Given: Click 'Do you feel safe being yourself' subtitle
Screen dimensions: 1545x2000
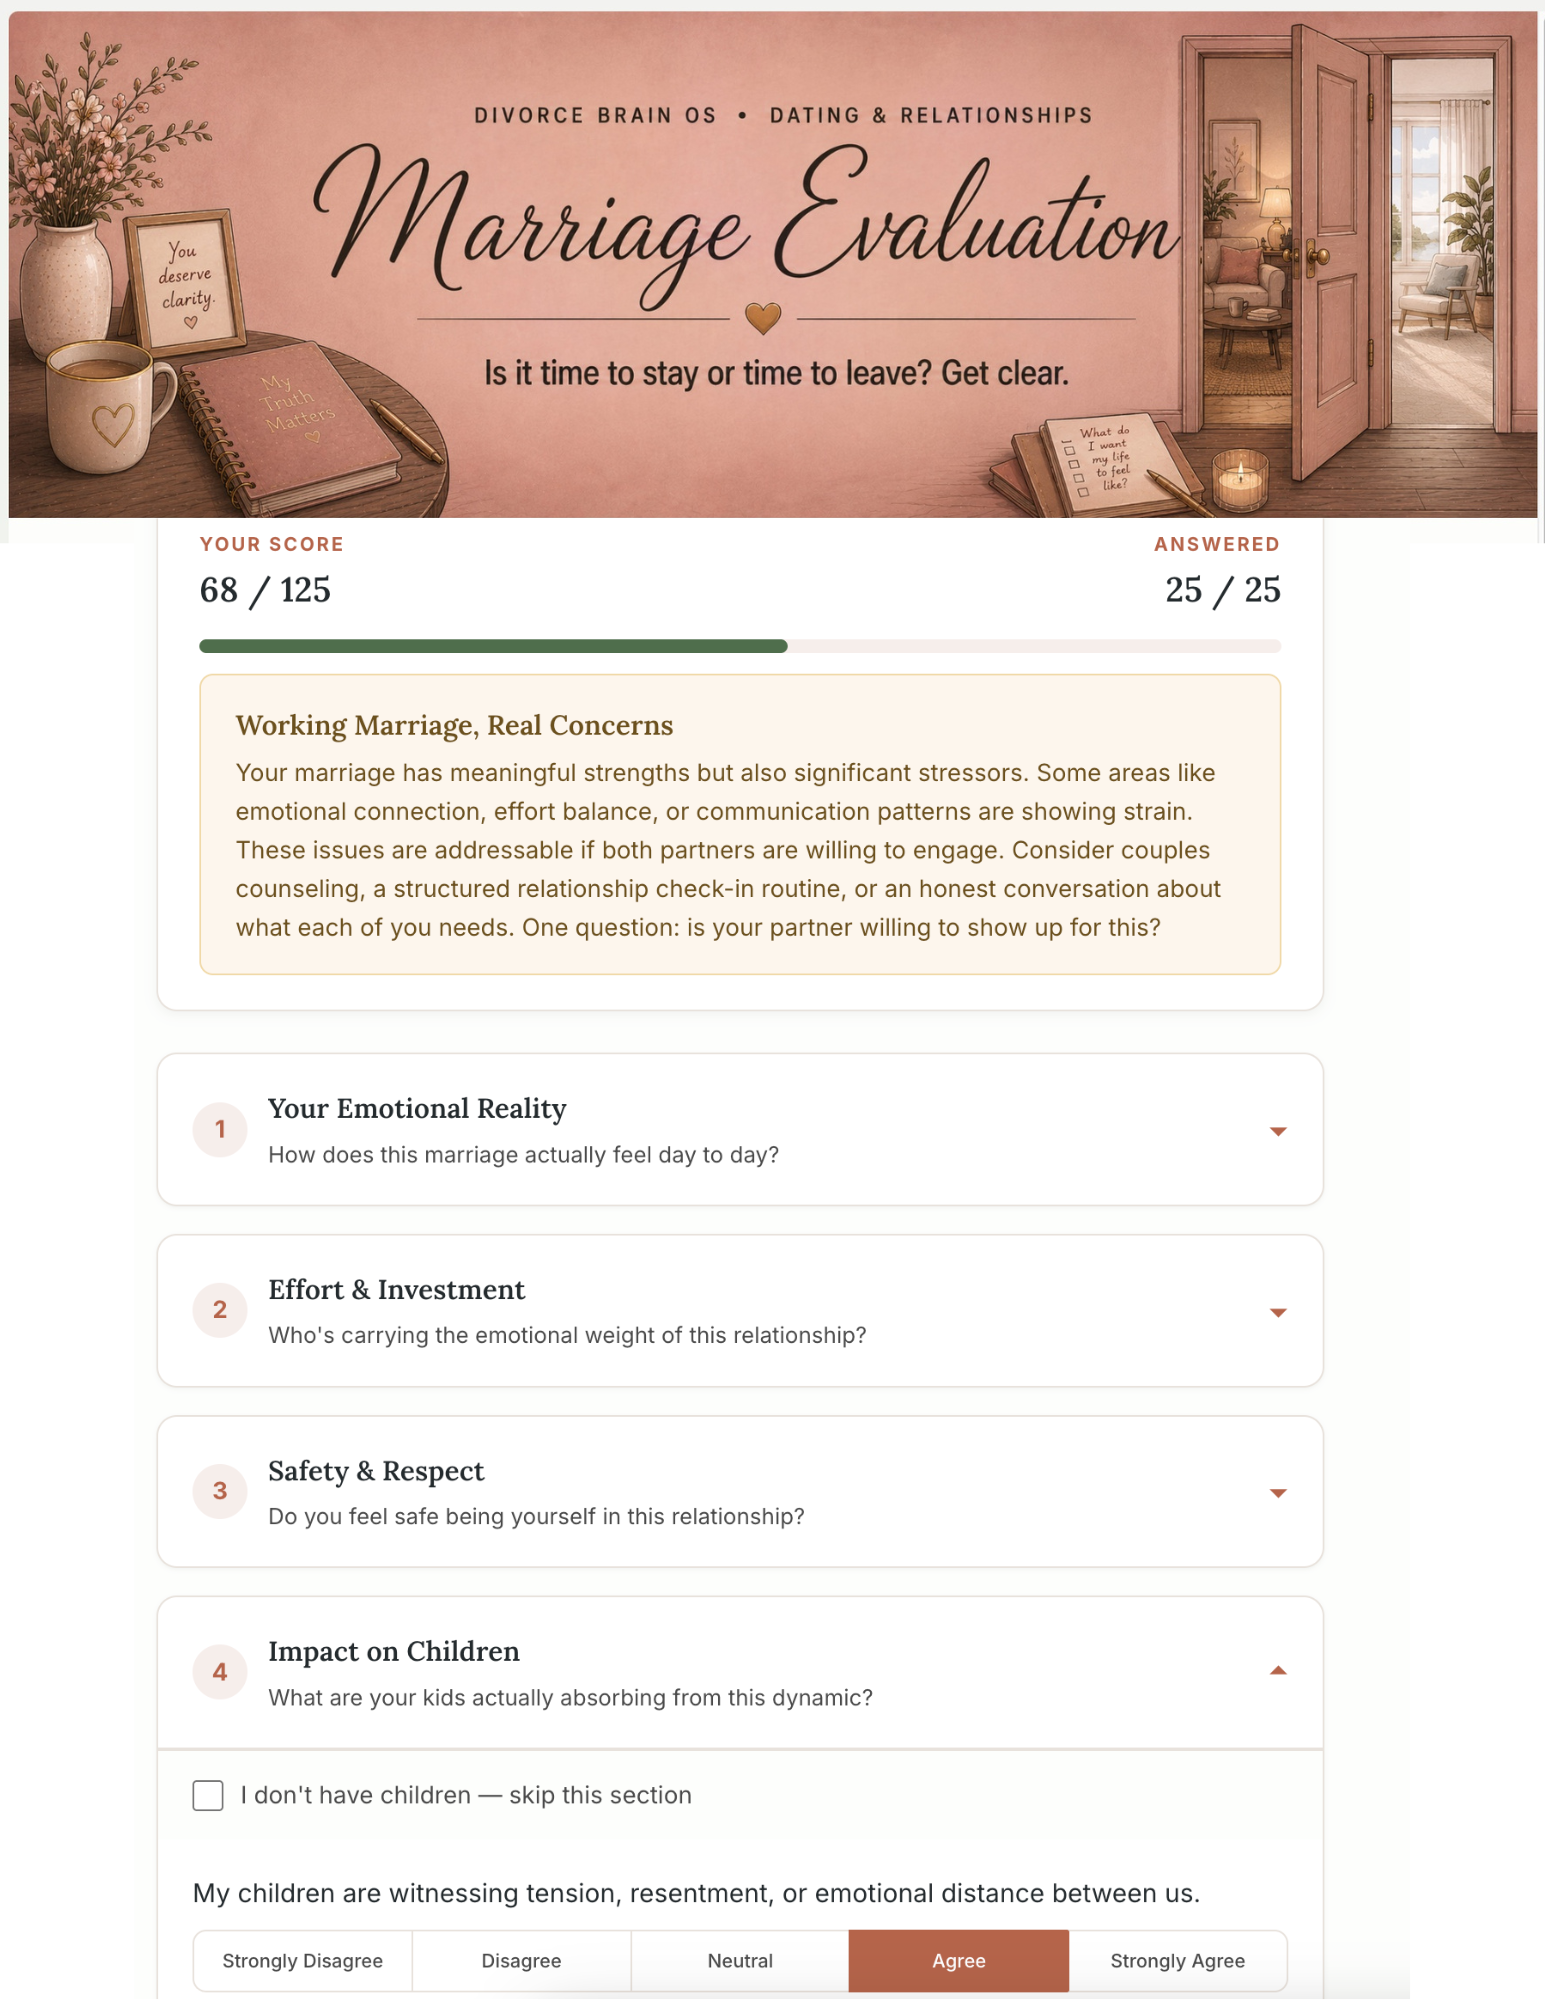Looking at the screenshot, I should (536, 1517).
